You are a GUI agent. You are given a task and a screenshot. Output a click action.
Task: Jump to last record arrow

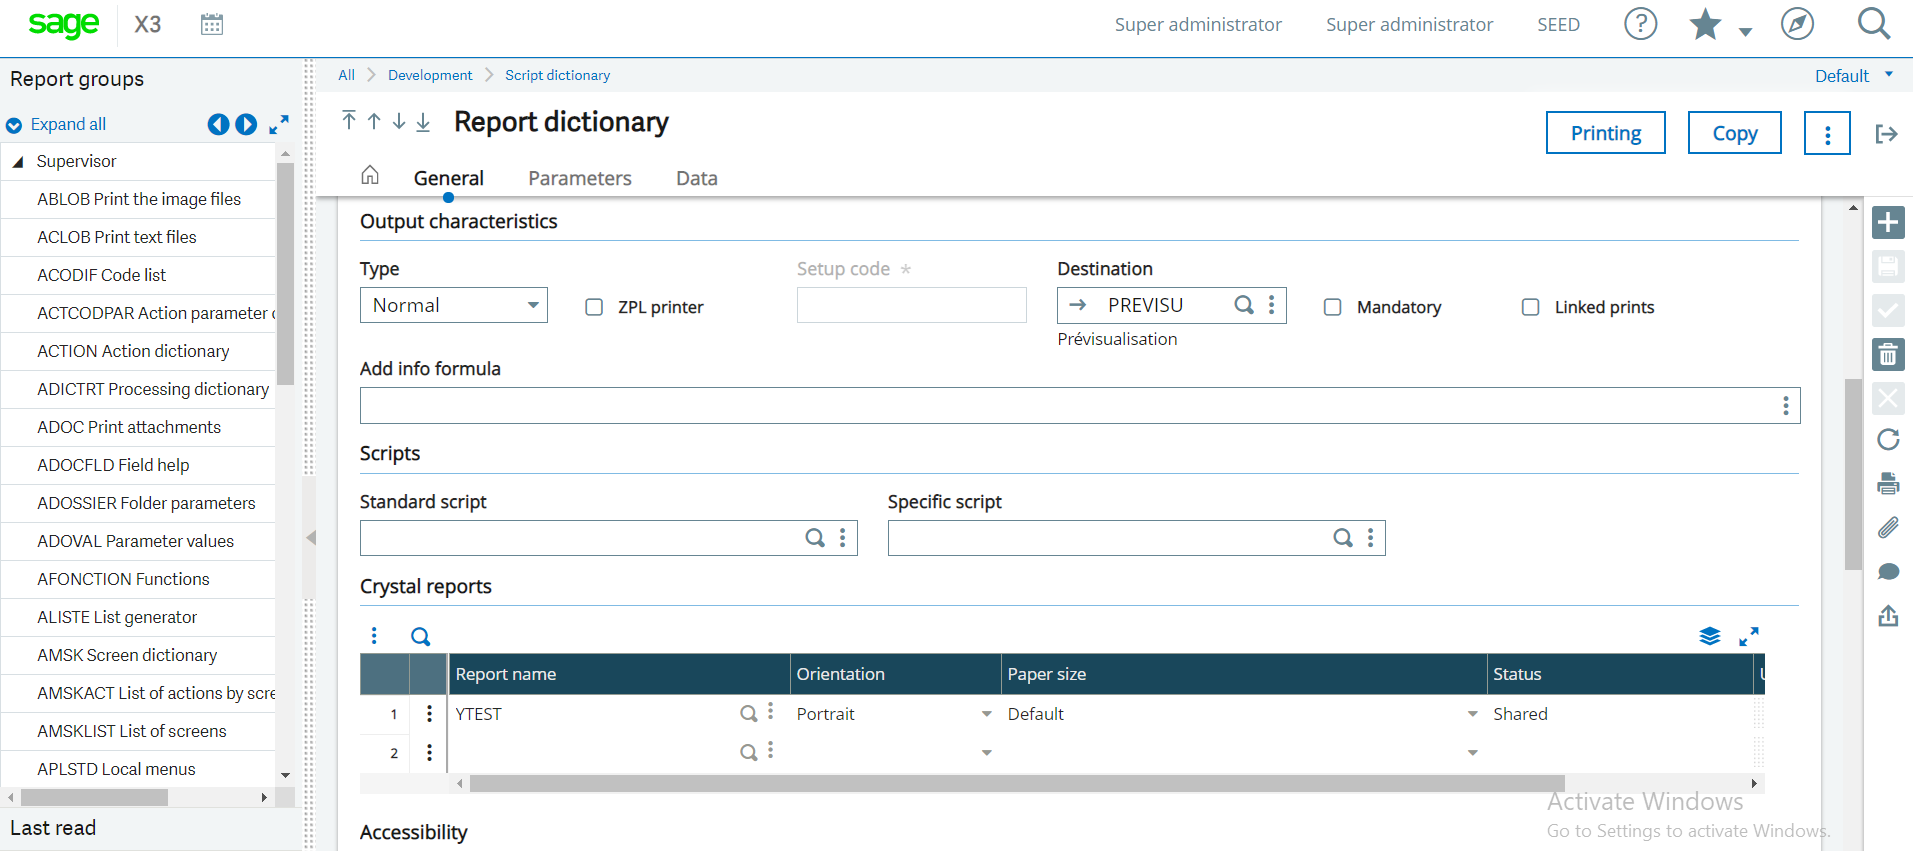tap(424, 121)
